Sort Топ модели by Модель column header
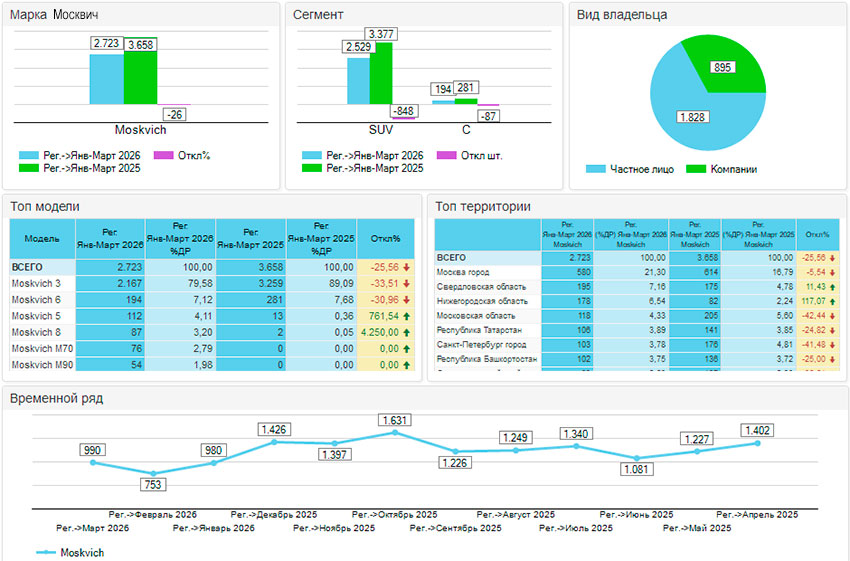850x561 pixels. point(41,239)
